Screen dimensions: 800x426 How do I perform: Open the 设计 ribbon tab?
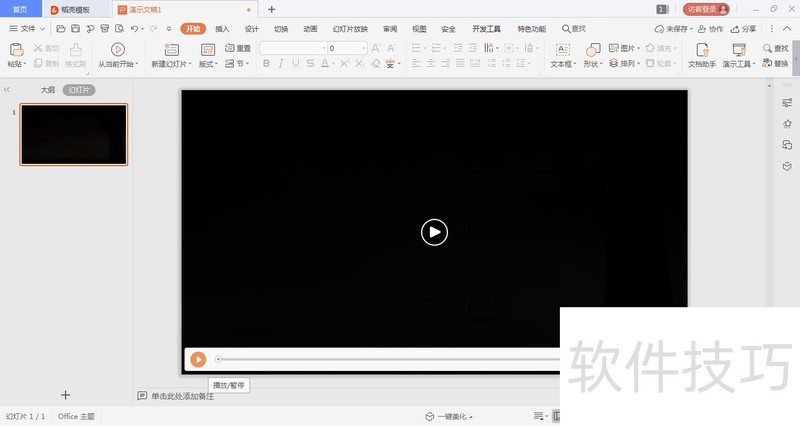coord(252,29)
